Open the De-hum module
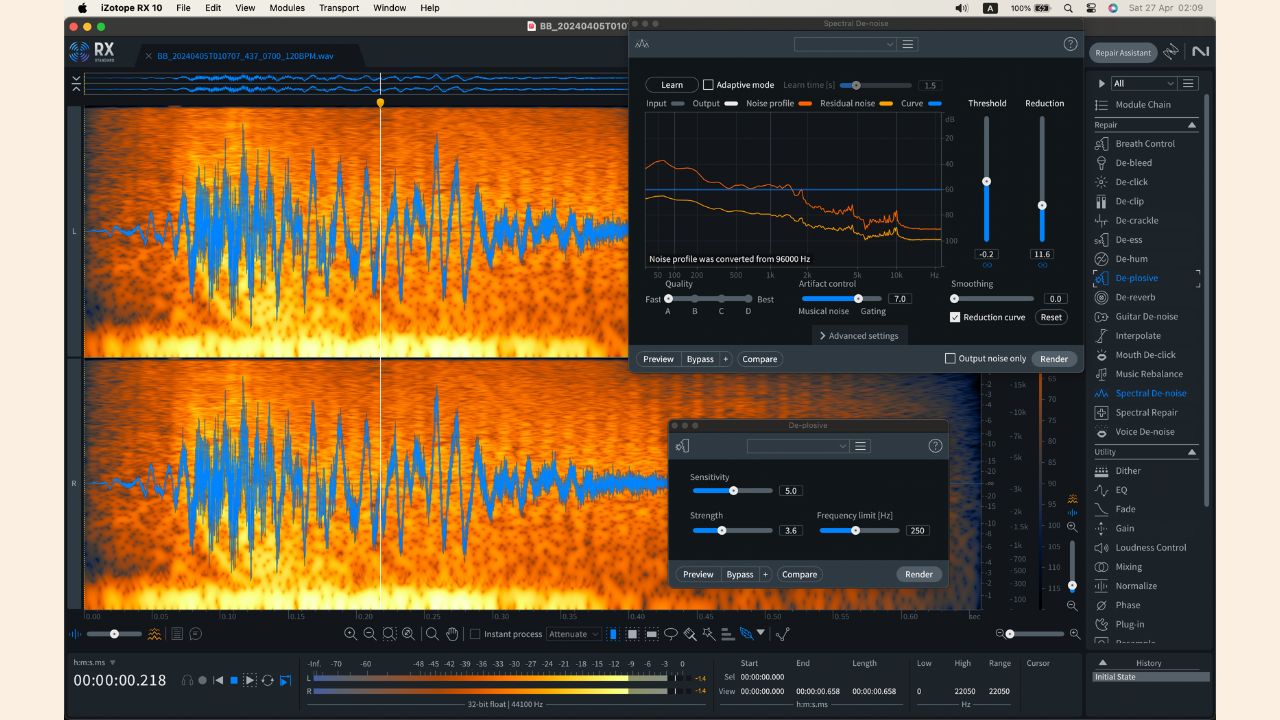Screen dimensions: 1280x720 pyautogui.click(x=1131, y=259)
